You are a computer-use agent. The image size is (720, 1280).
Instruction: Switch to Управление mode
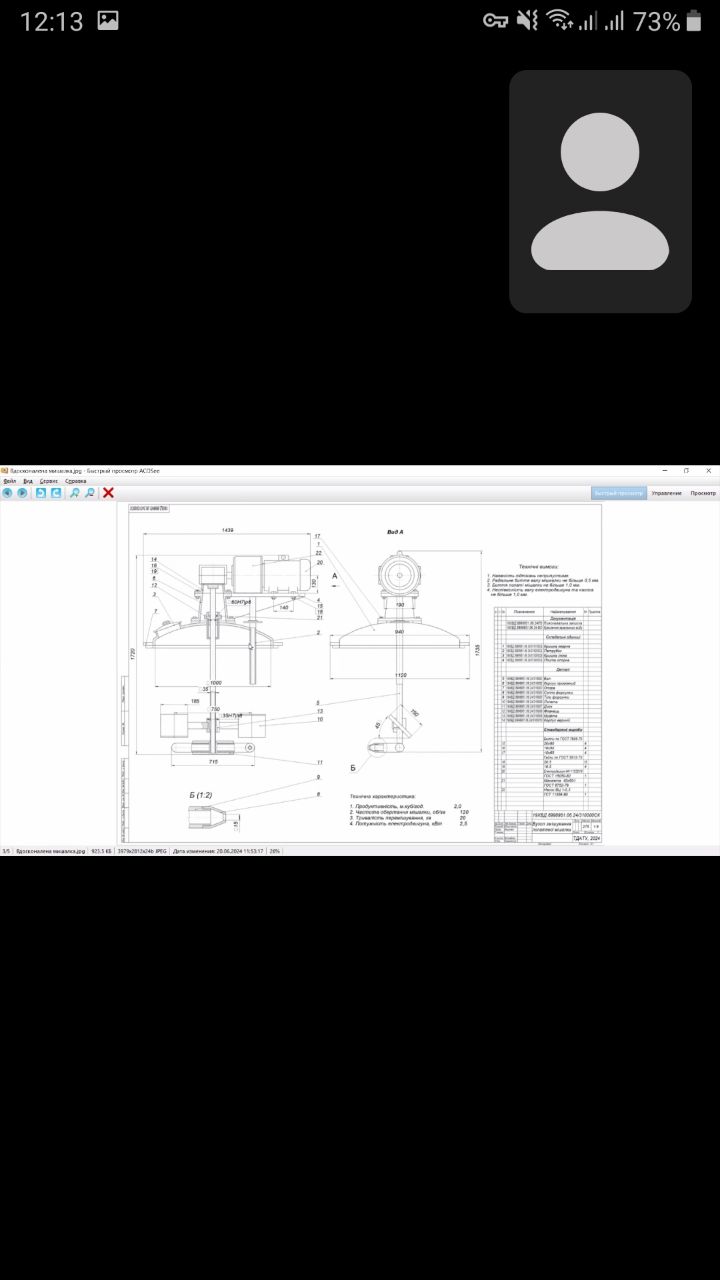(666, 493)
